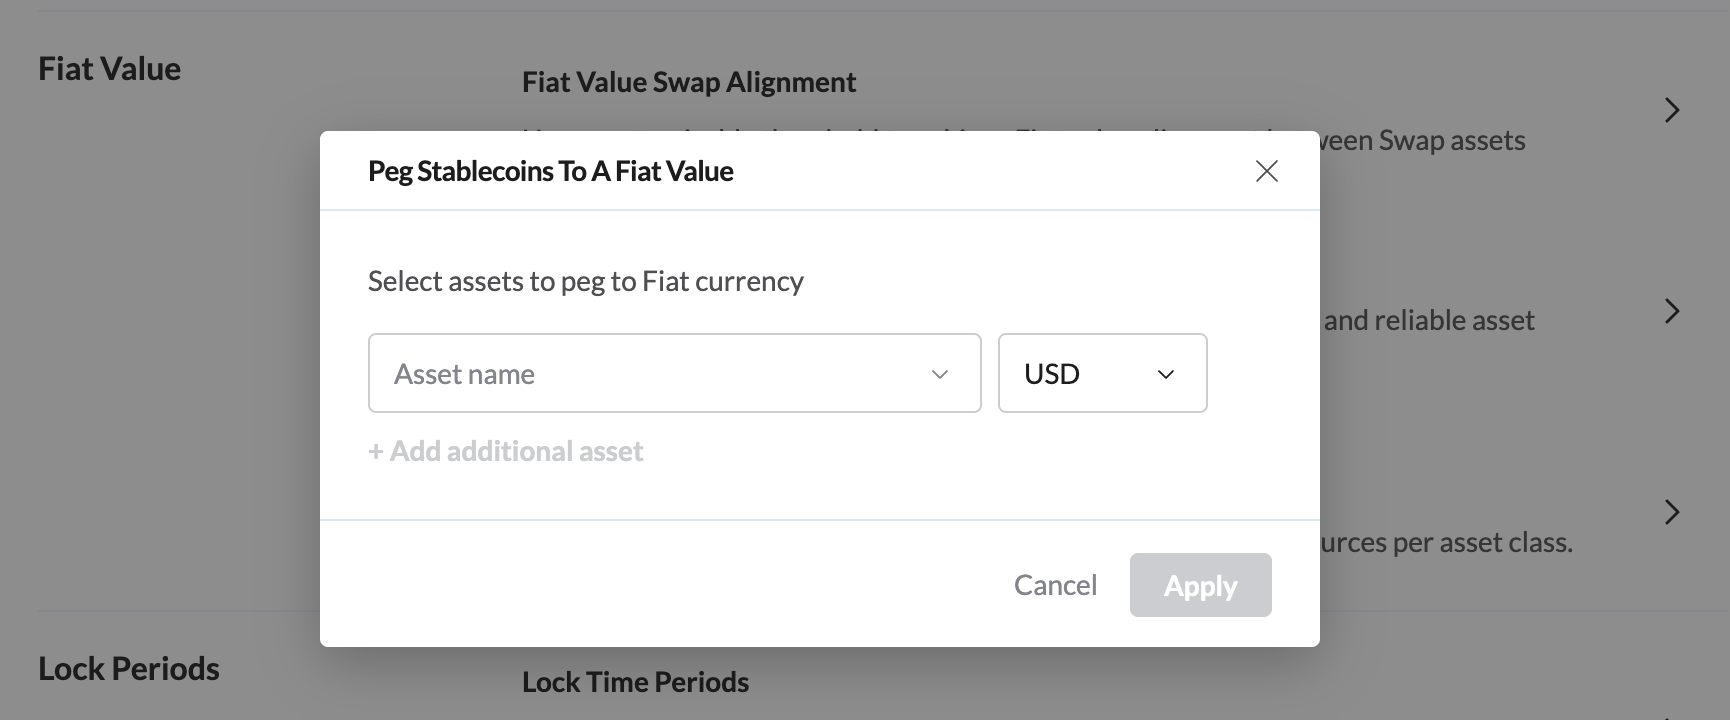Click the chevron inside the Asset name field
Image resolution: width=1730 pixels, height=720 pixels.
939,374
